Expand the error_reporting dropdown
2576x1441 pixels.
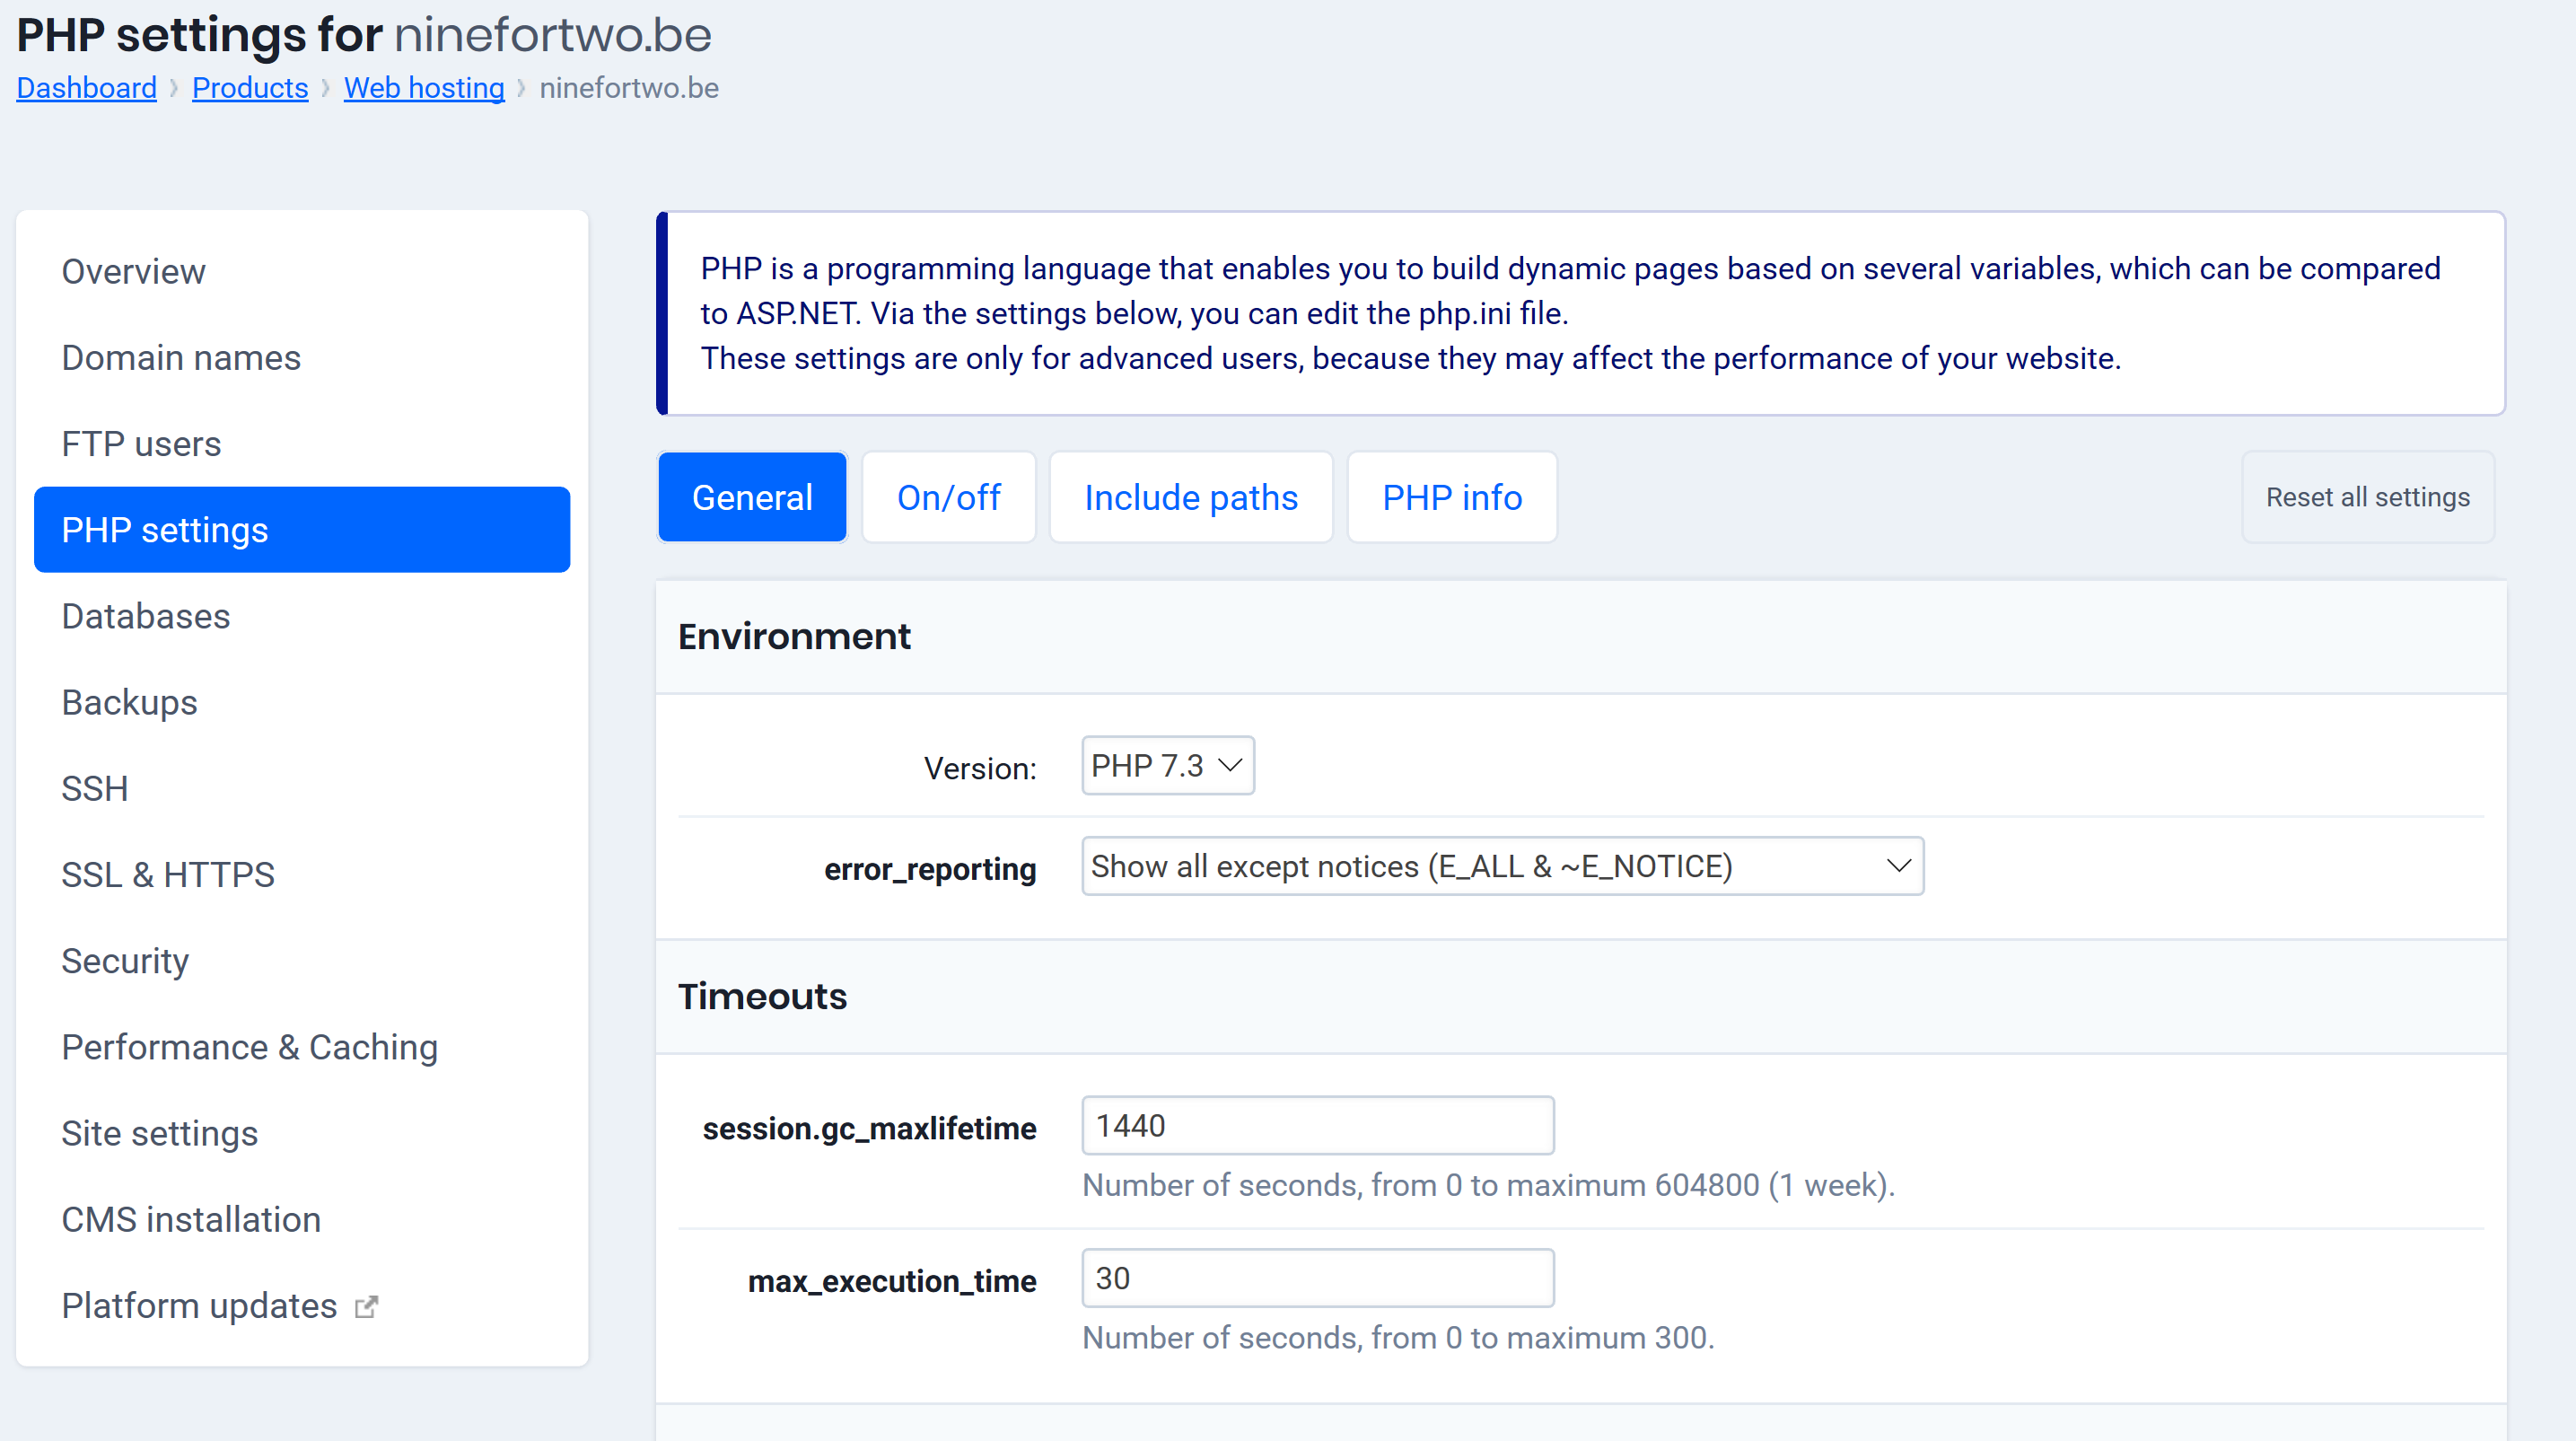pyautogui.click(x=1499, y=866)
